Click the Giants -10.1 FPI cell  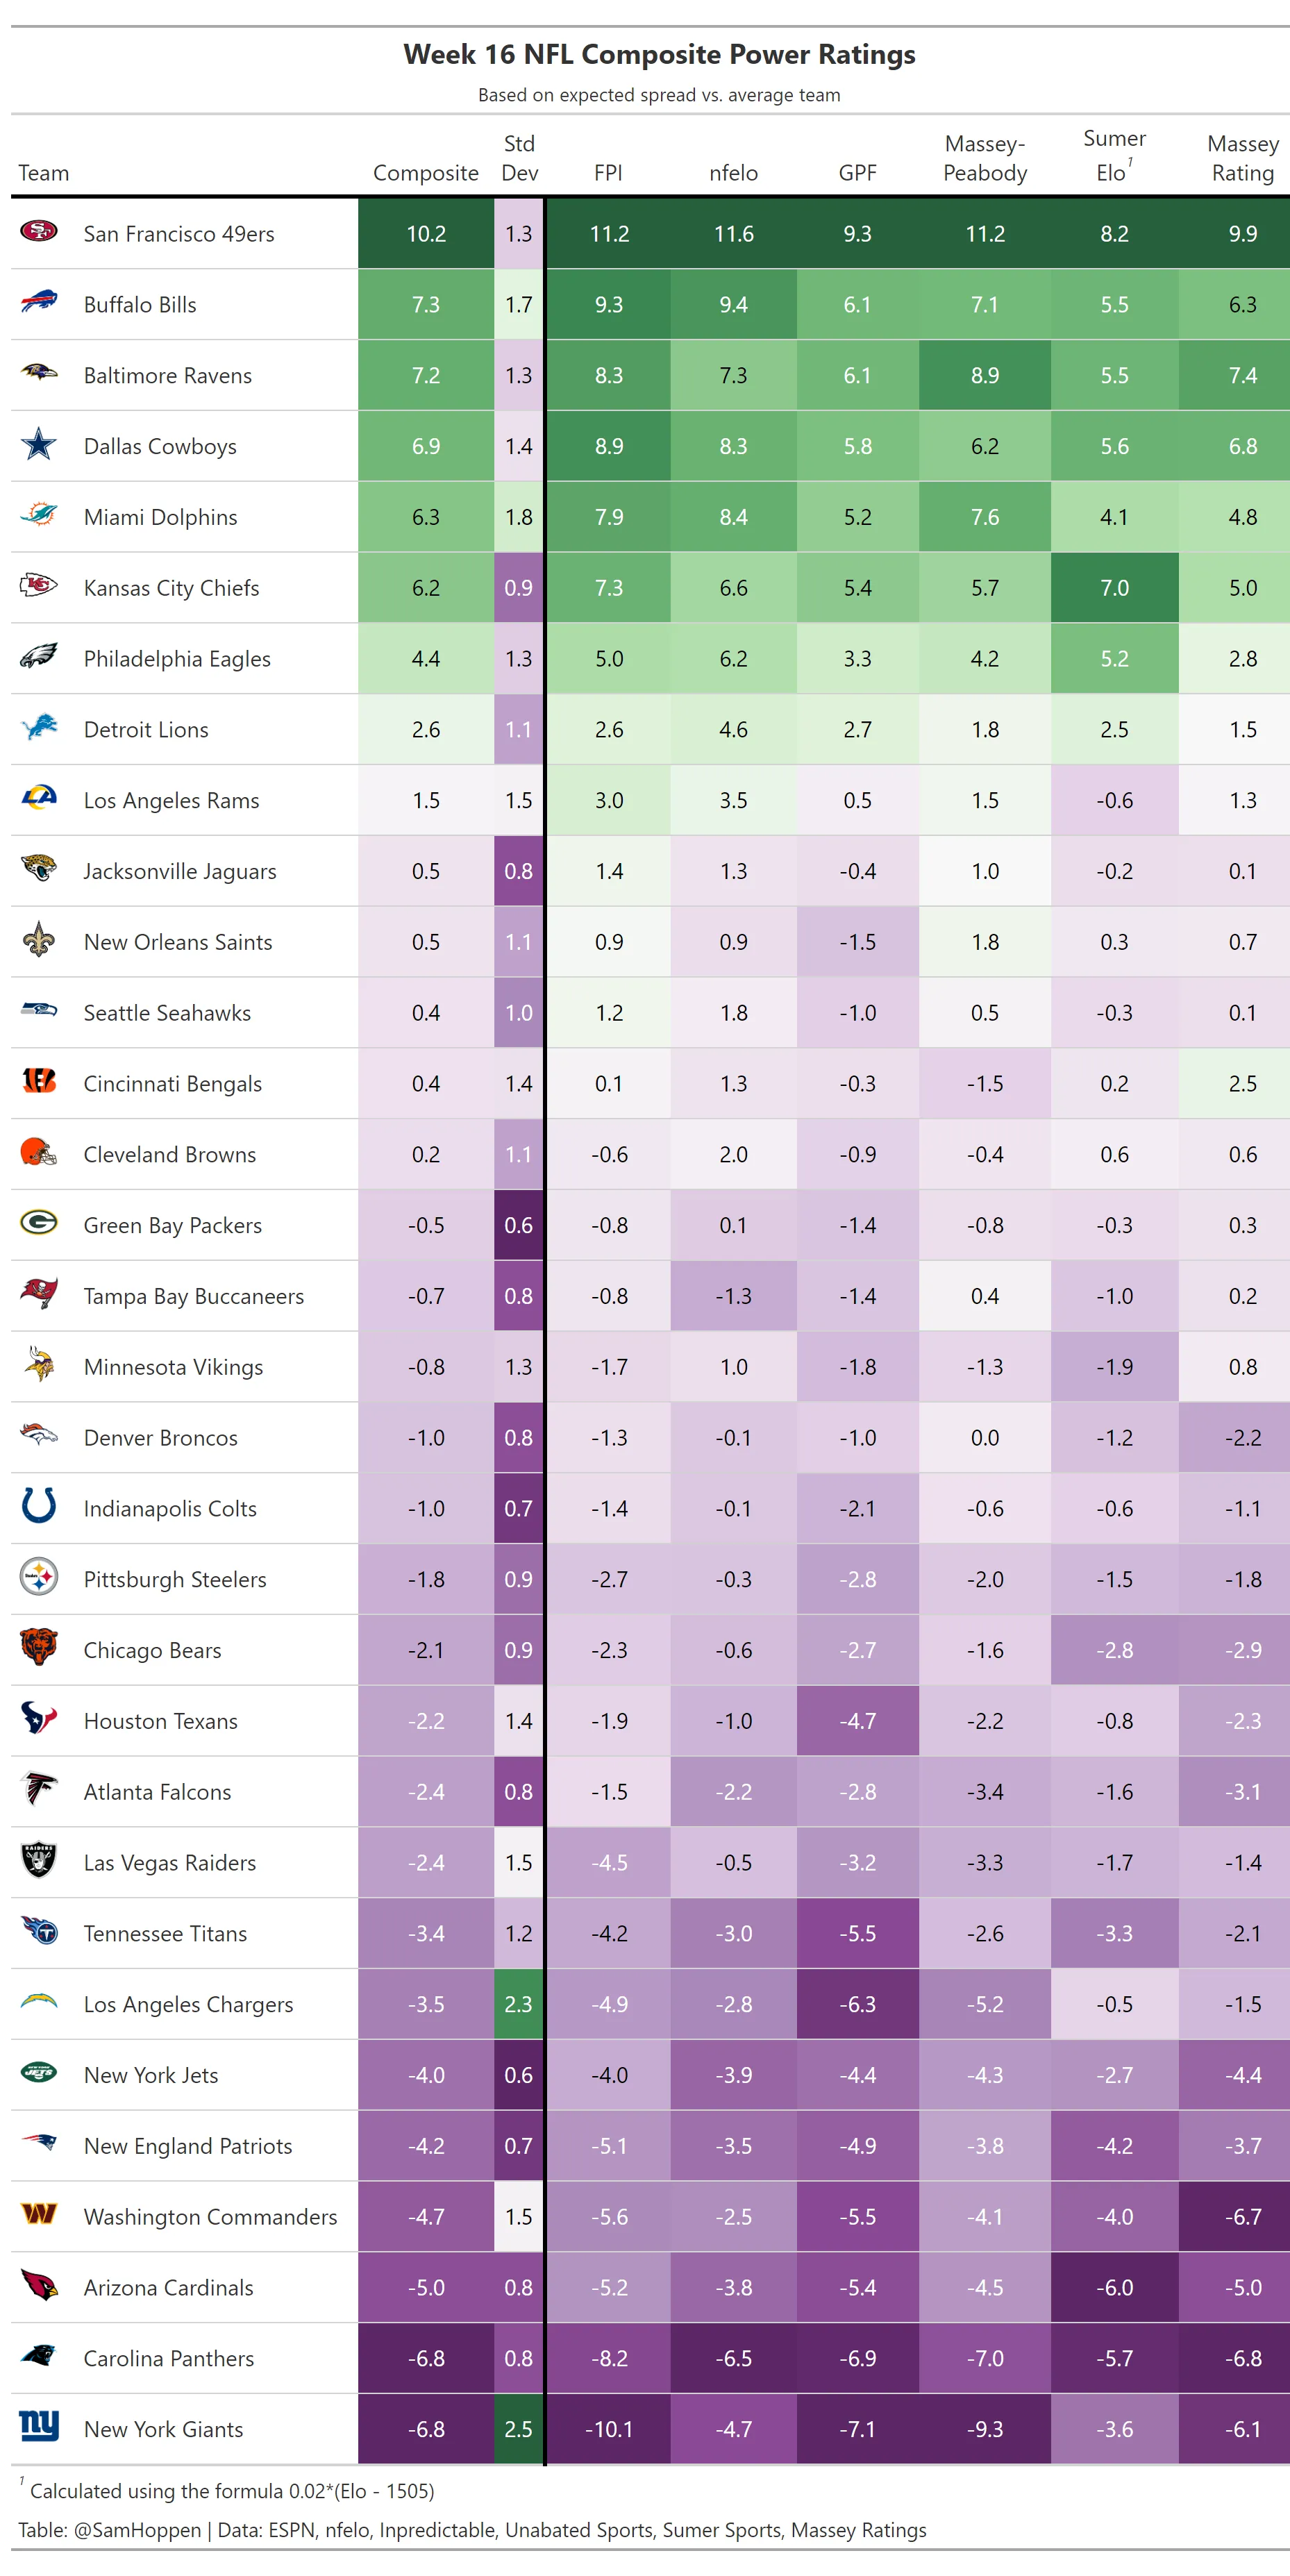click(x=609, y=2429)
